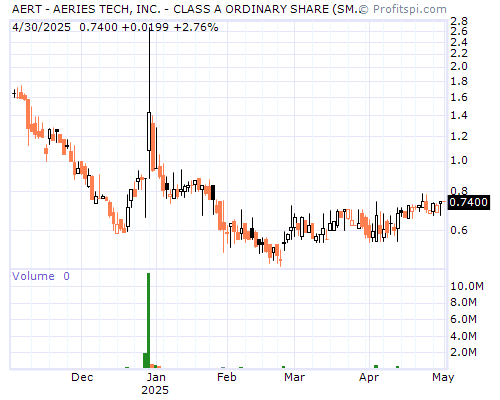Screen dimensions: 500x400
Task: Click the +2.76% change value
Action: [196, 27]
